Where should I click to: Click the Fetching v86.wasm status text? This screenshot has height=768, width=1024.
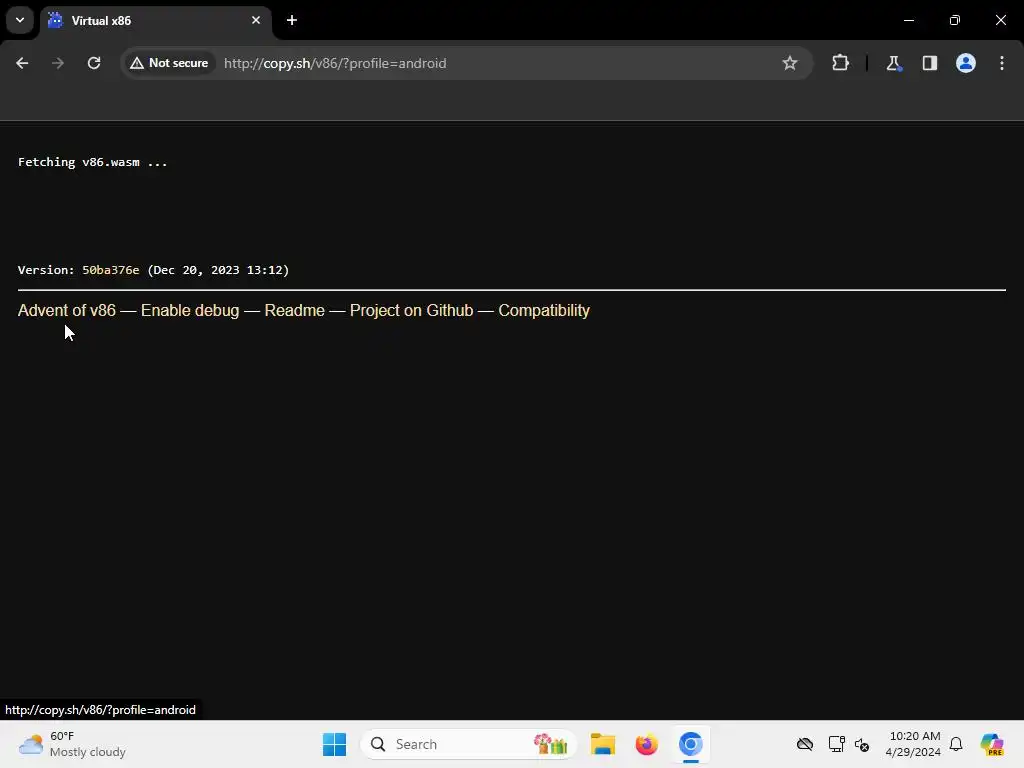[93, 162]
